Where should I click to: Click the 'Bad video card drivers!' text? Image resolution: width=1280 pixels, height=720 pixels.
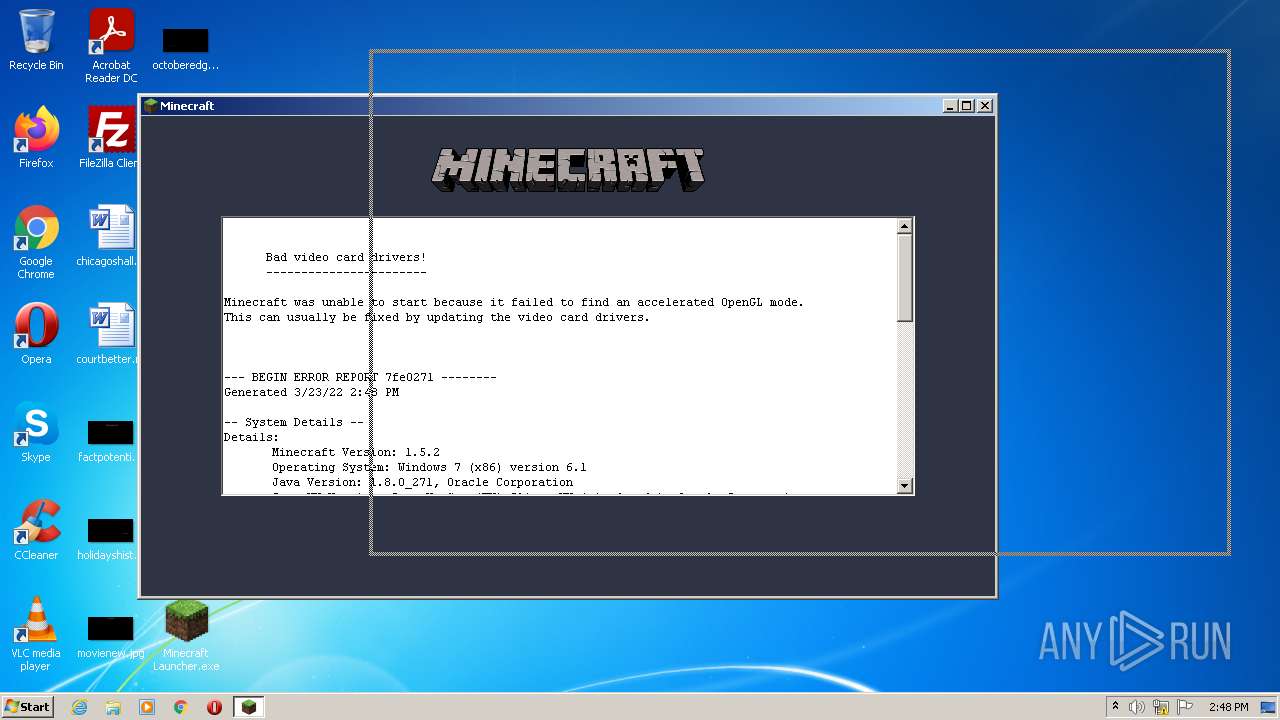[346, 257]
